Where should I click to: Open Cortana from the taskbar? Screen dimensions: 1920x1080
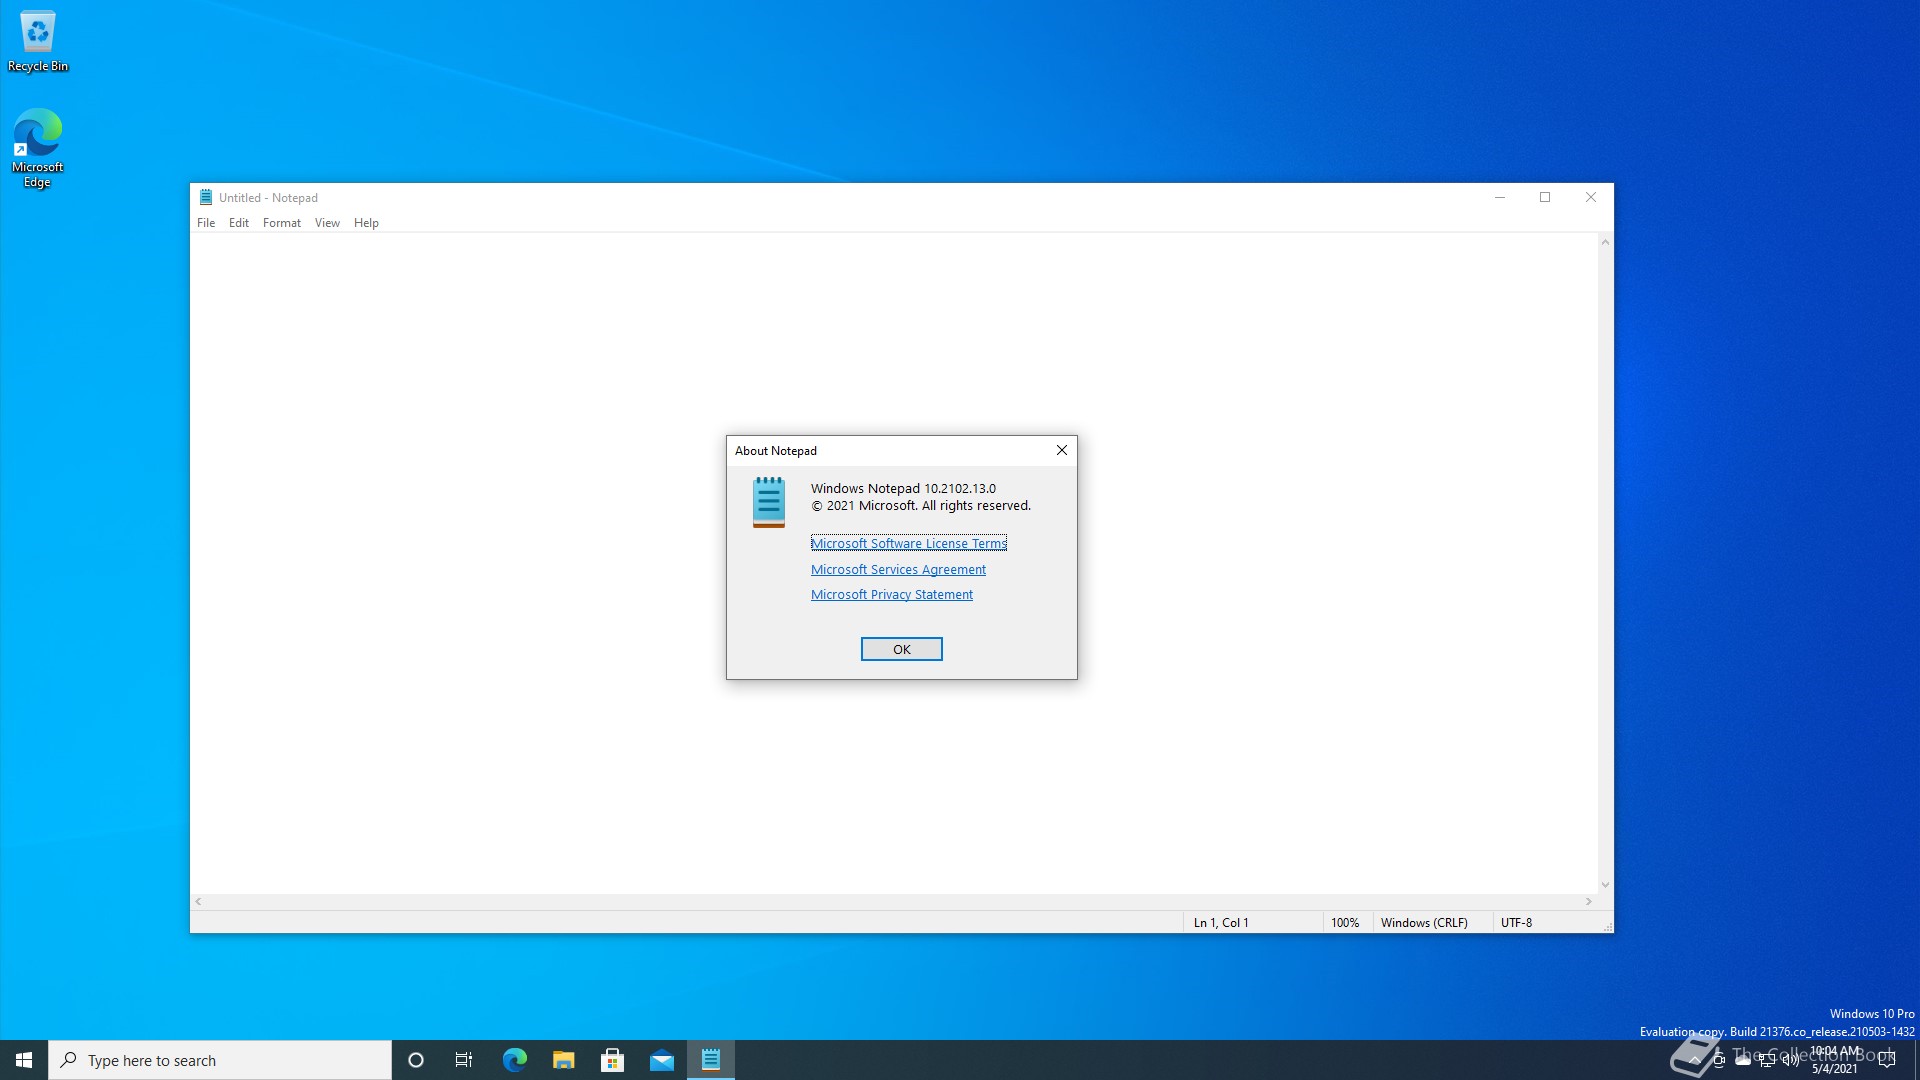click(416, 1060)
